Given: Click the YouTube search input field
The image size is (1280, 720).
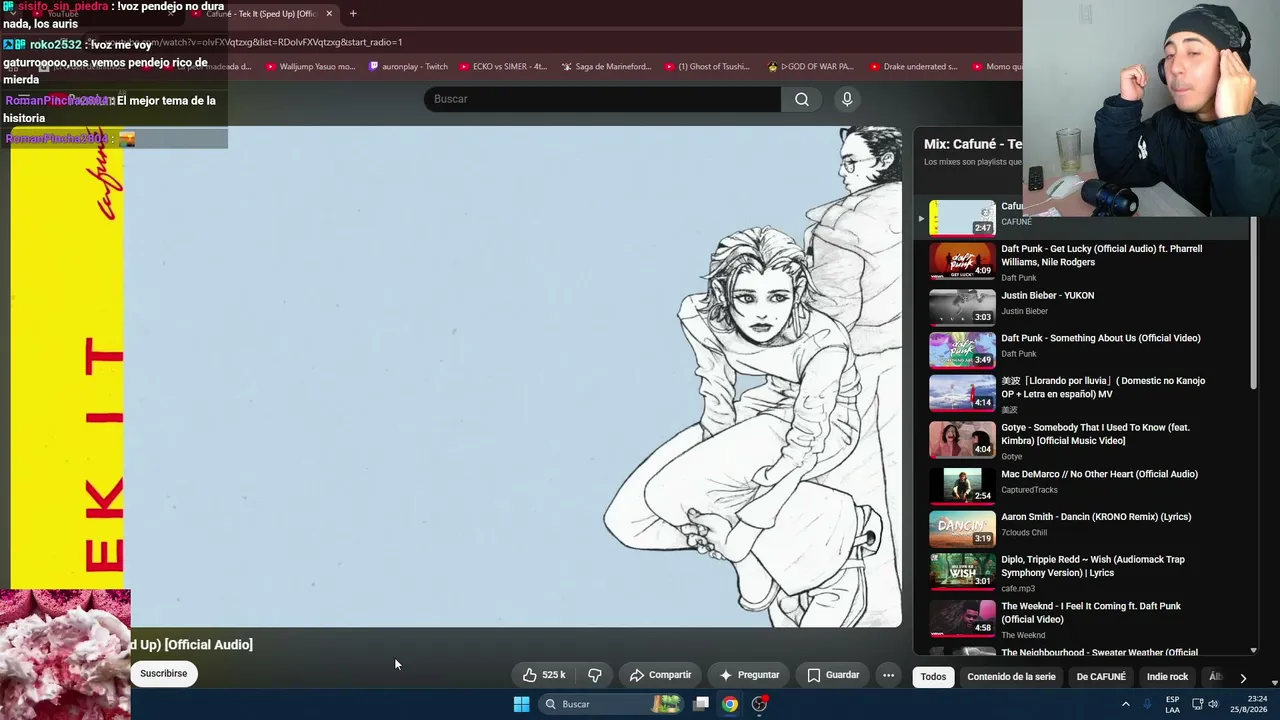Looking at the screenshot, I should 602,99.
